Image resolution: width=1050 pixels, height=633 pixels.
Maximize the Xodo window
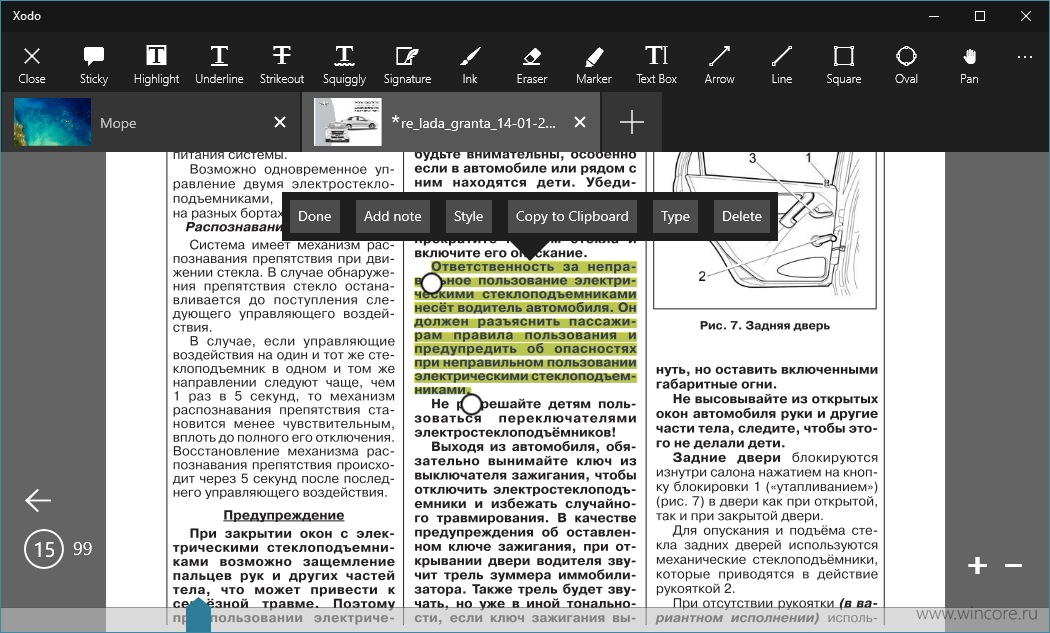pyautogui.click(x=980, y=16)
